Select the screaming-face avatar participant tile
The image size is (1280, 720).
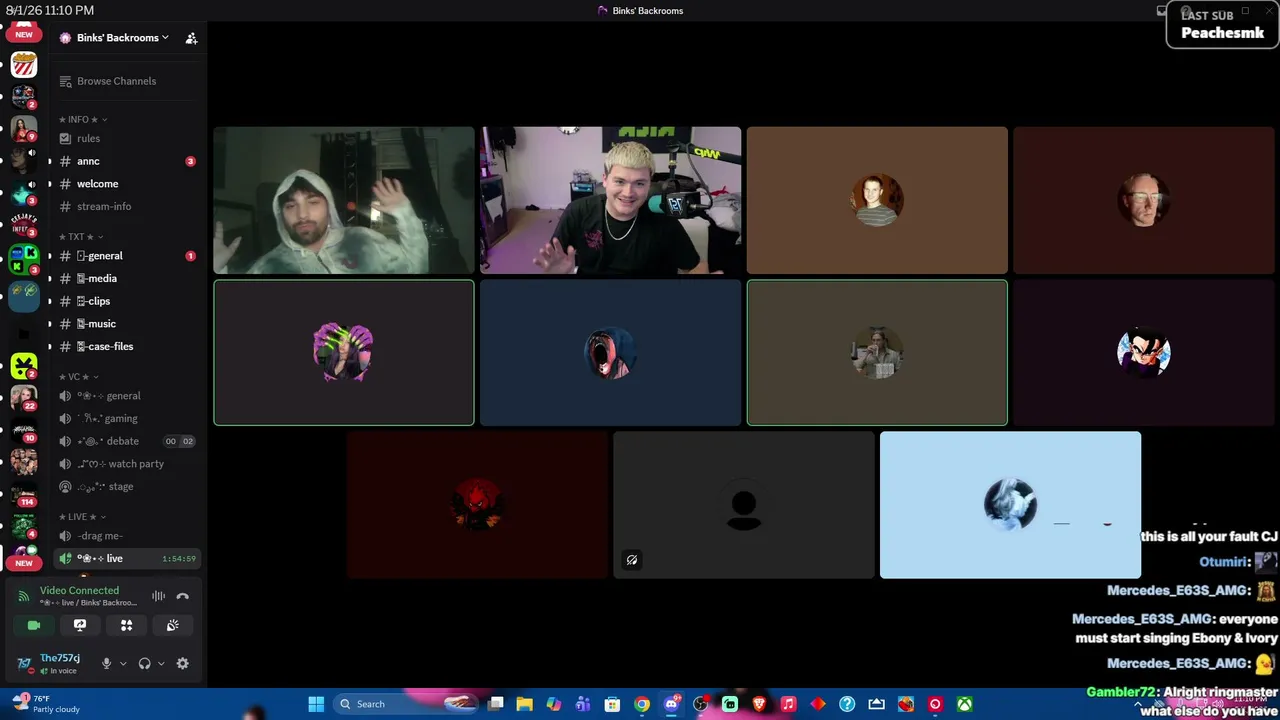[610, 352]
